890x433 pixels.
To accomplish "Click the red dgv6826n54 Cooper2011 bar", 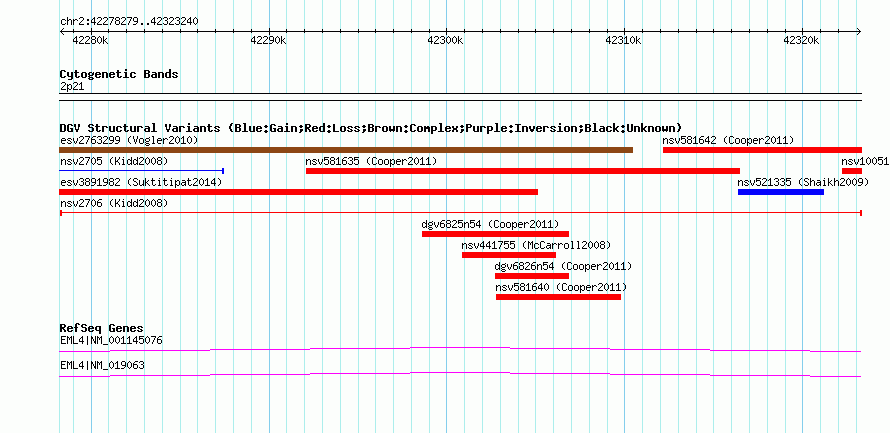I will 532,276.
